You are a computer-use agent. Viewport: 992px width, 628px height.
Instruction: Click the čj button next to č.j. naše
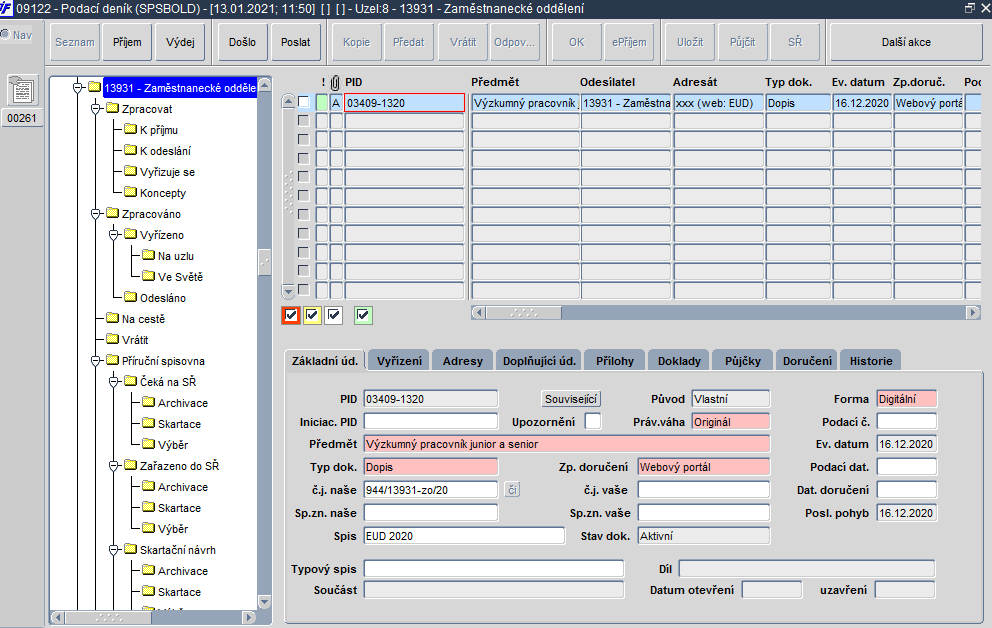[512, 489]
